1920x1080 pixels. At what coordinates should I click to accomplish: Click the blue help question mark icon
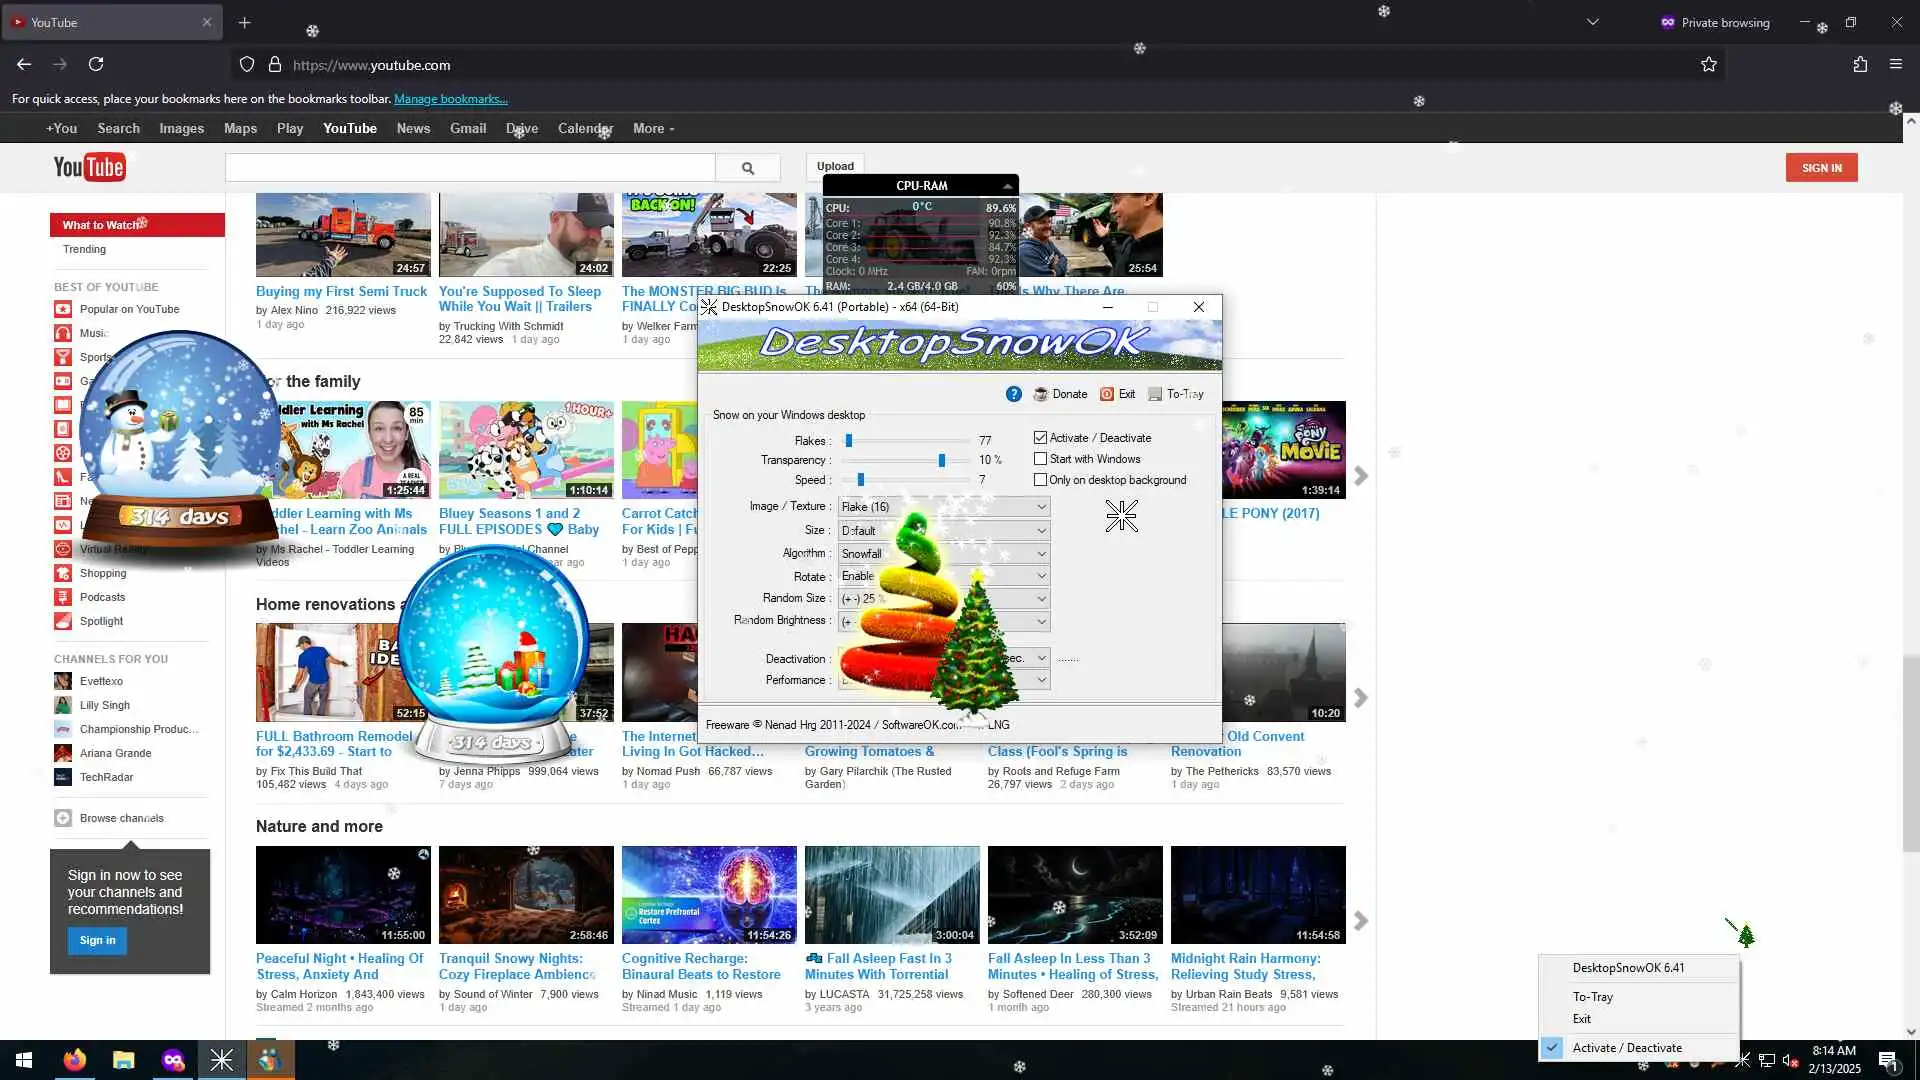coord(1013,394)
